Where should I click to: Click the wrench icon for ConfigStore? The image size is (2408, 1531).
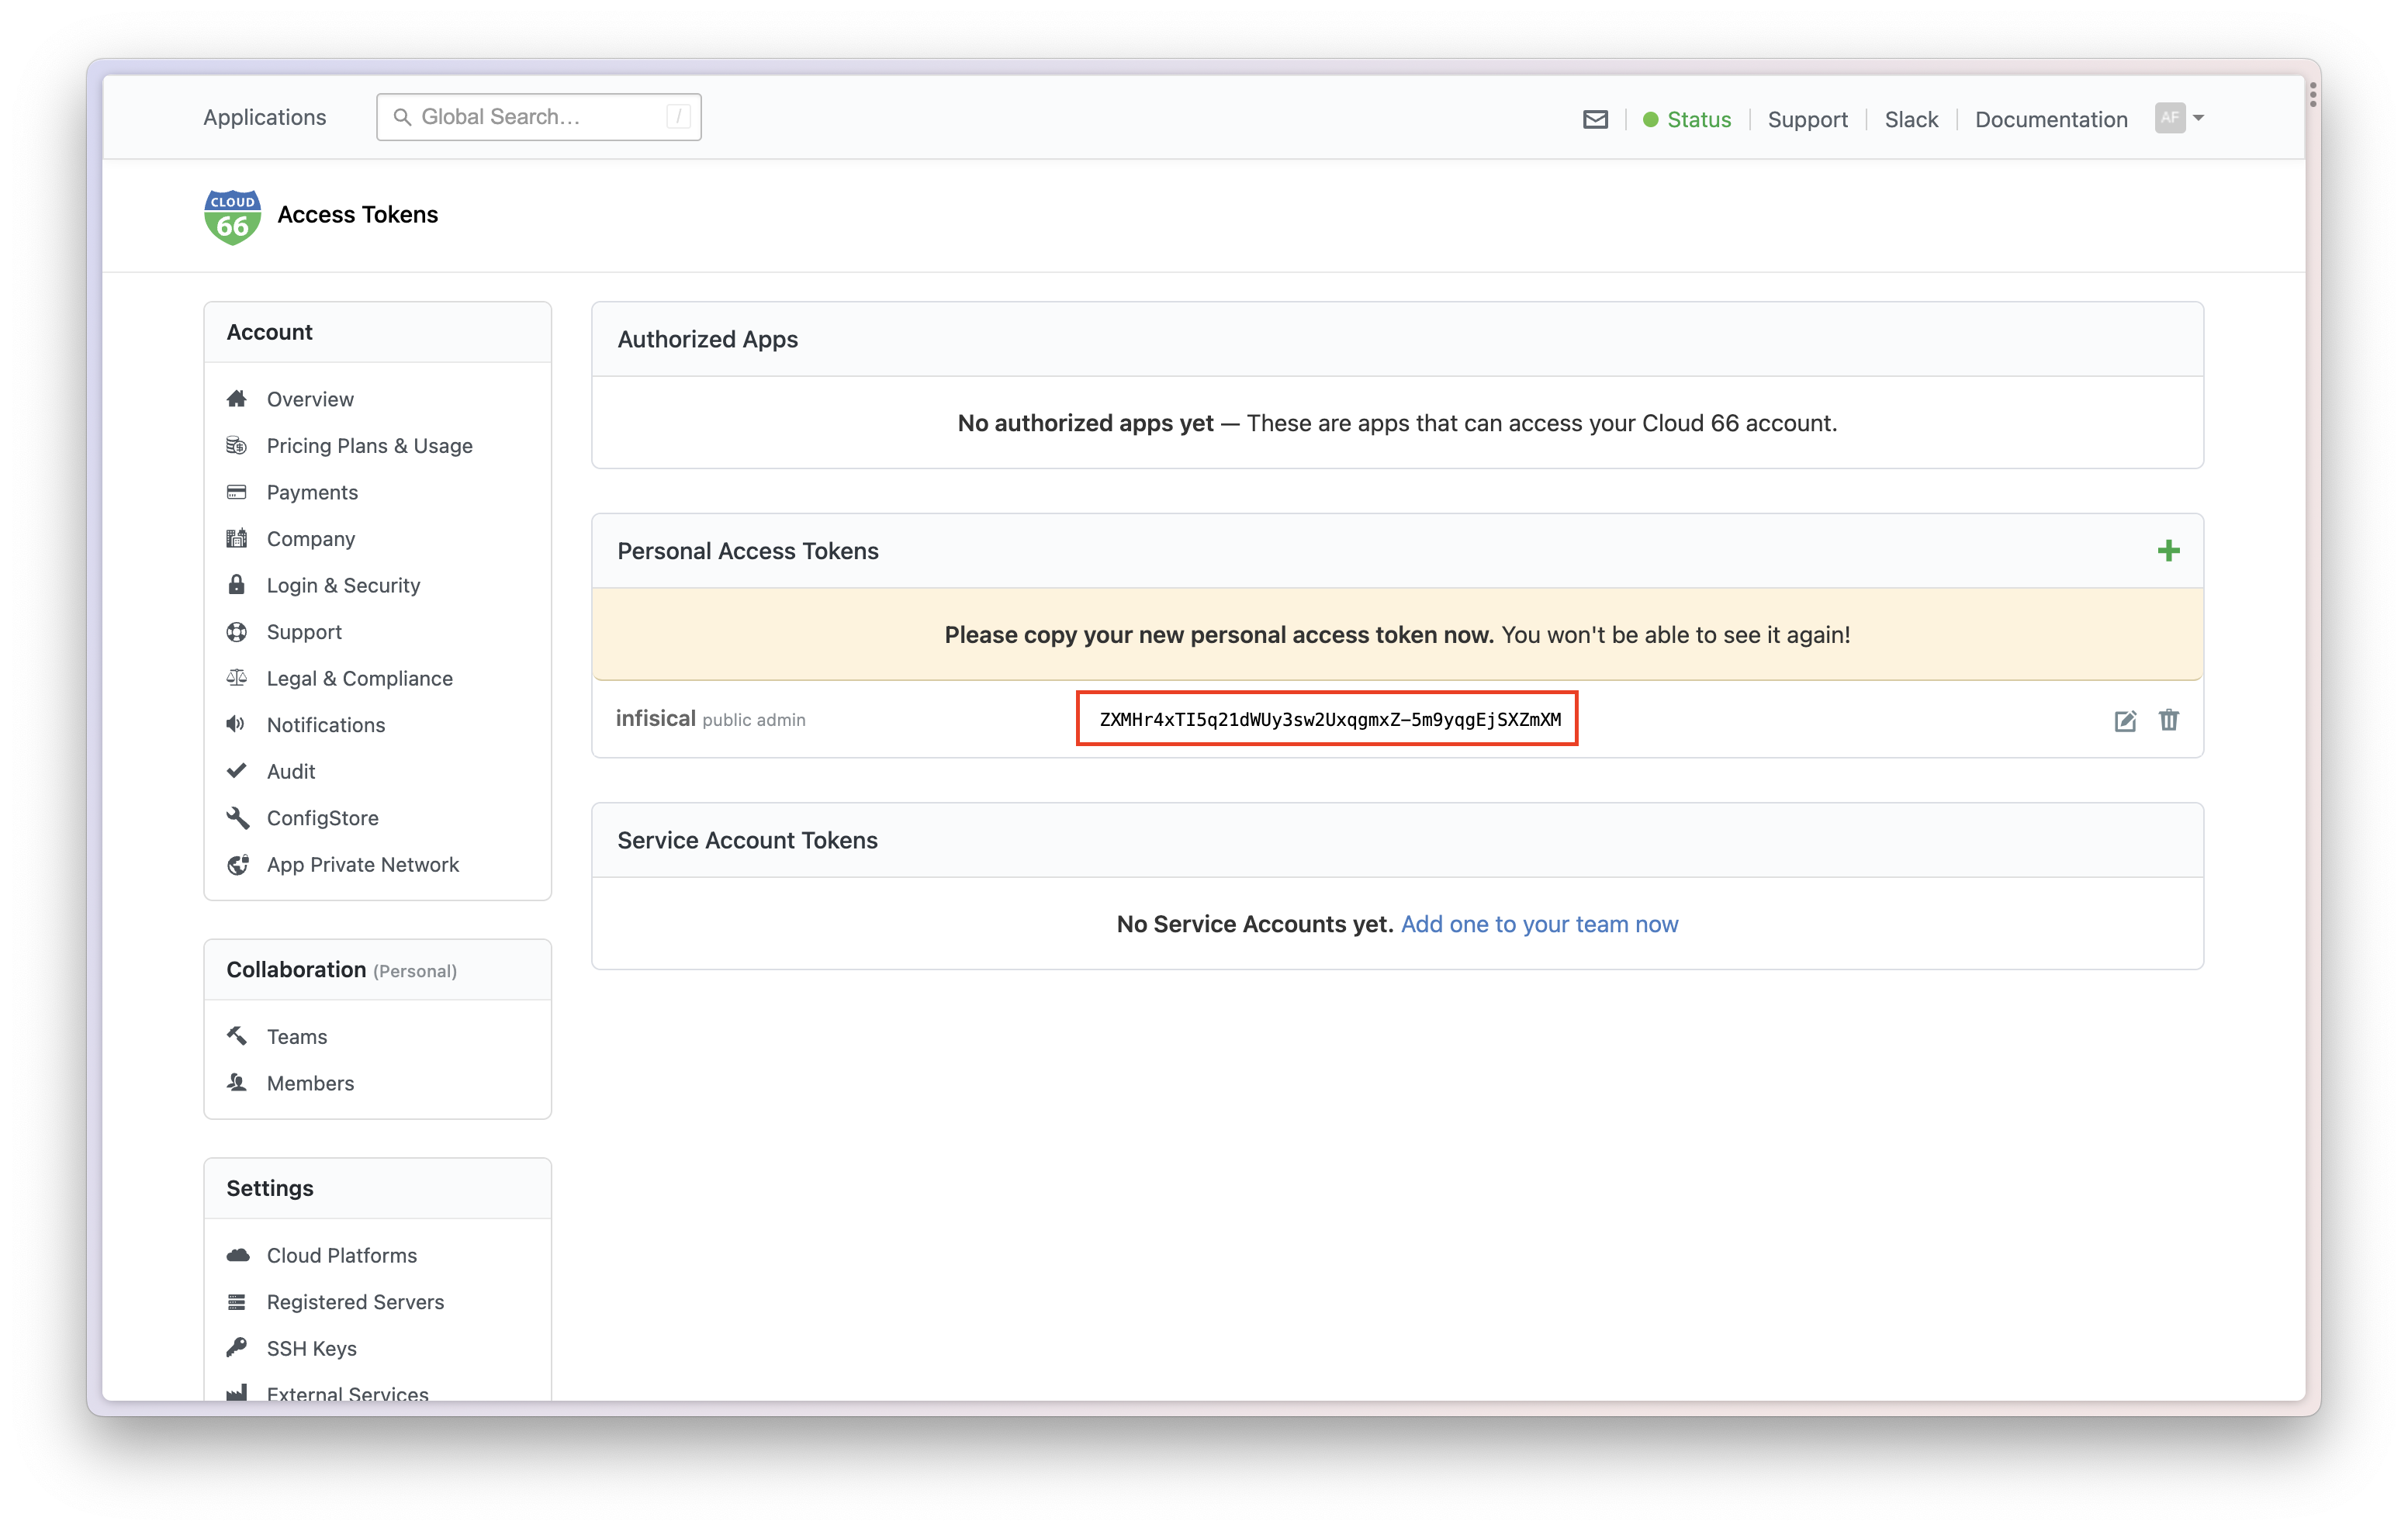pos(237,818)
